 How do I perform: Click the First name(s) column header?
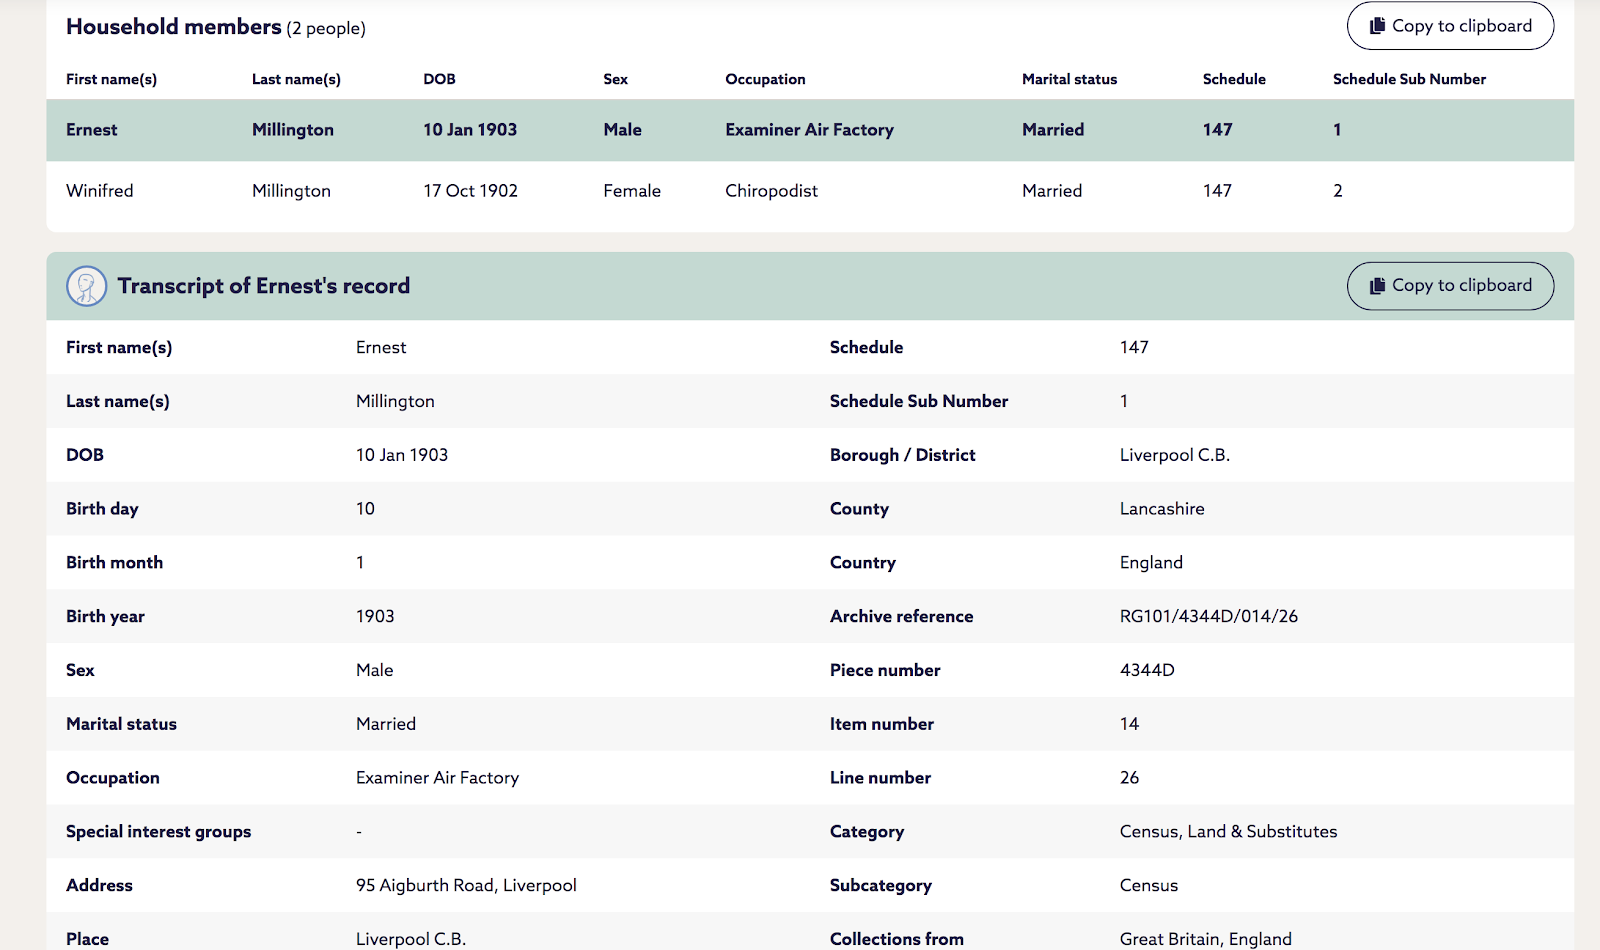tap(111, 79)
